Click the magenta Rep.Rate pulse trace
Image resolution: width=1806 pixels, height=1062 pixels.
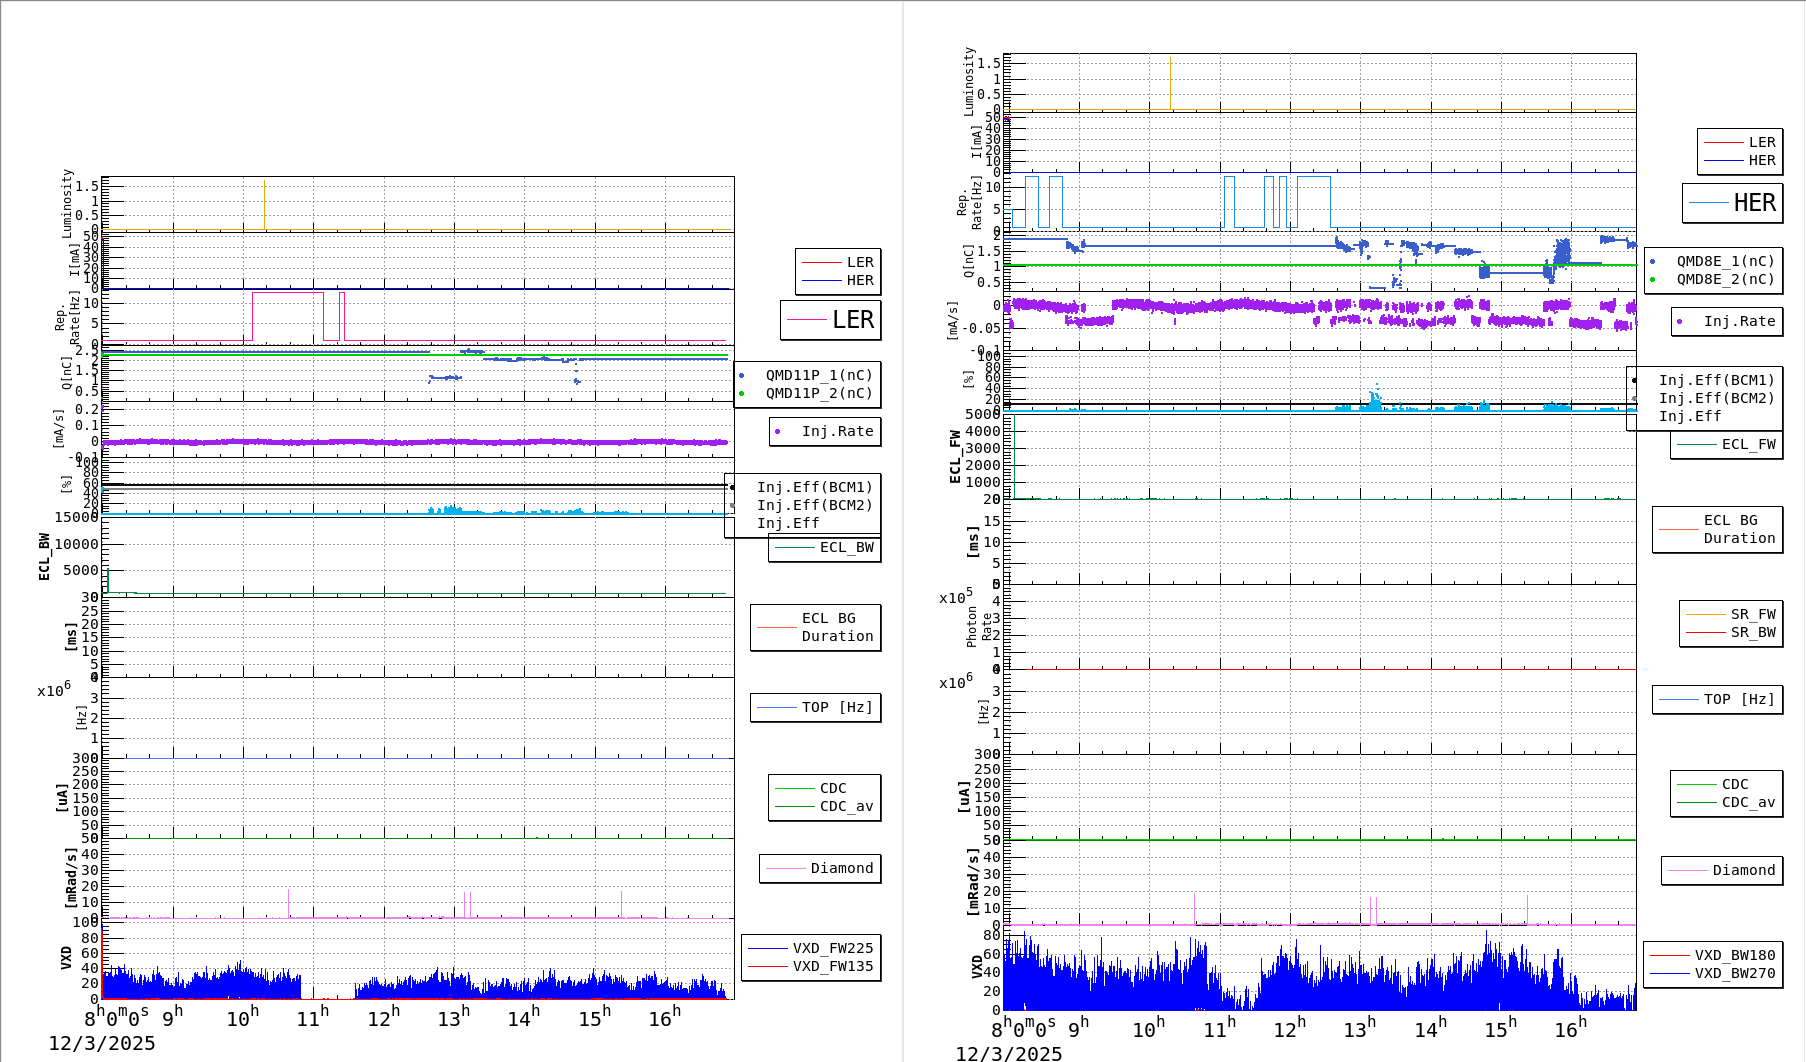290,294
